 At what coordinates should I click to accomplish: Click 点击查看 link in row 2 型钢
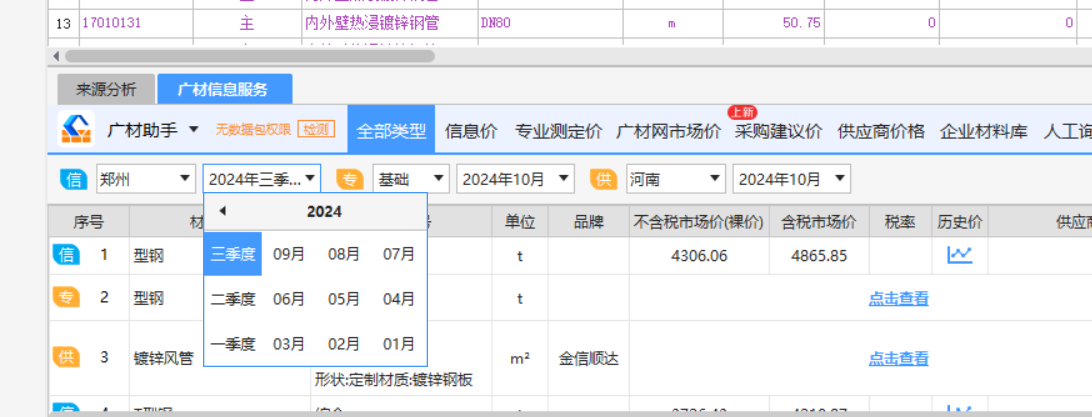click(898, 298)
